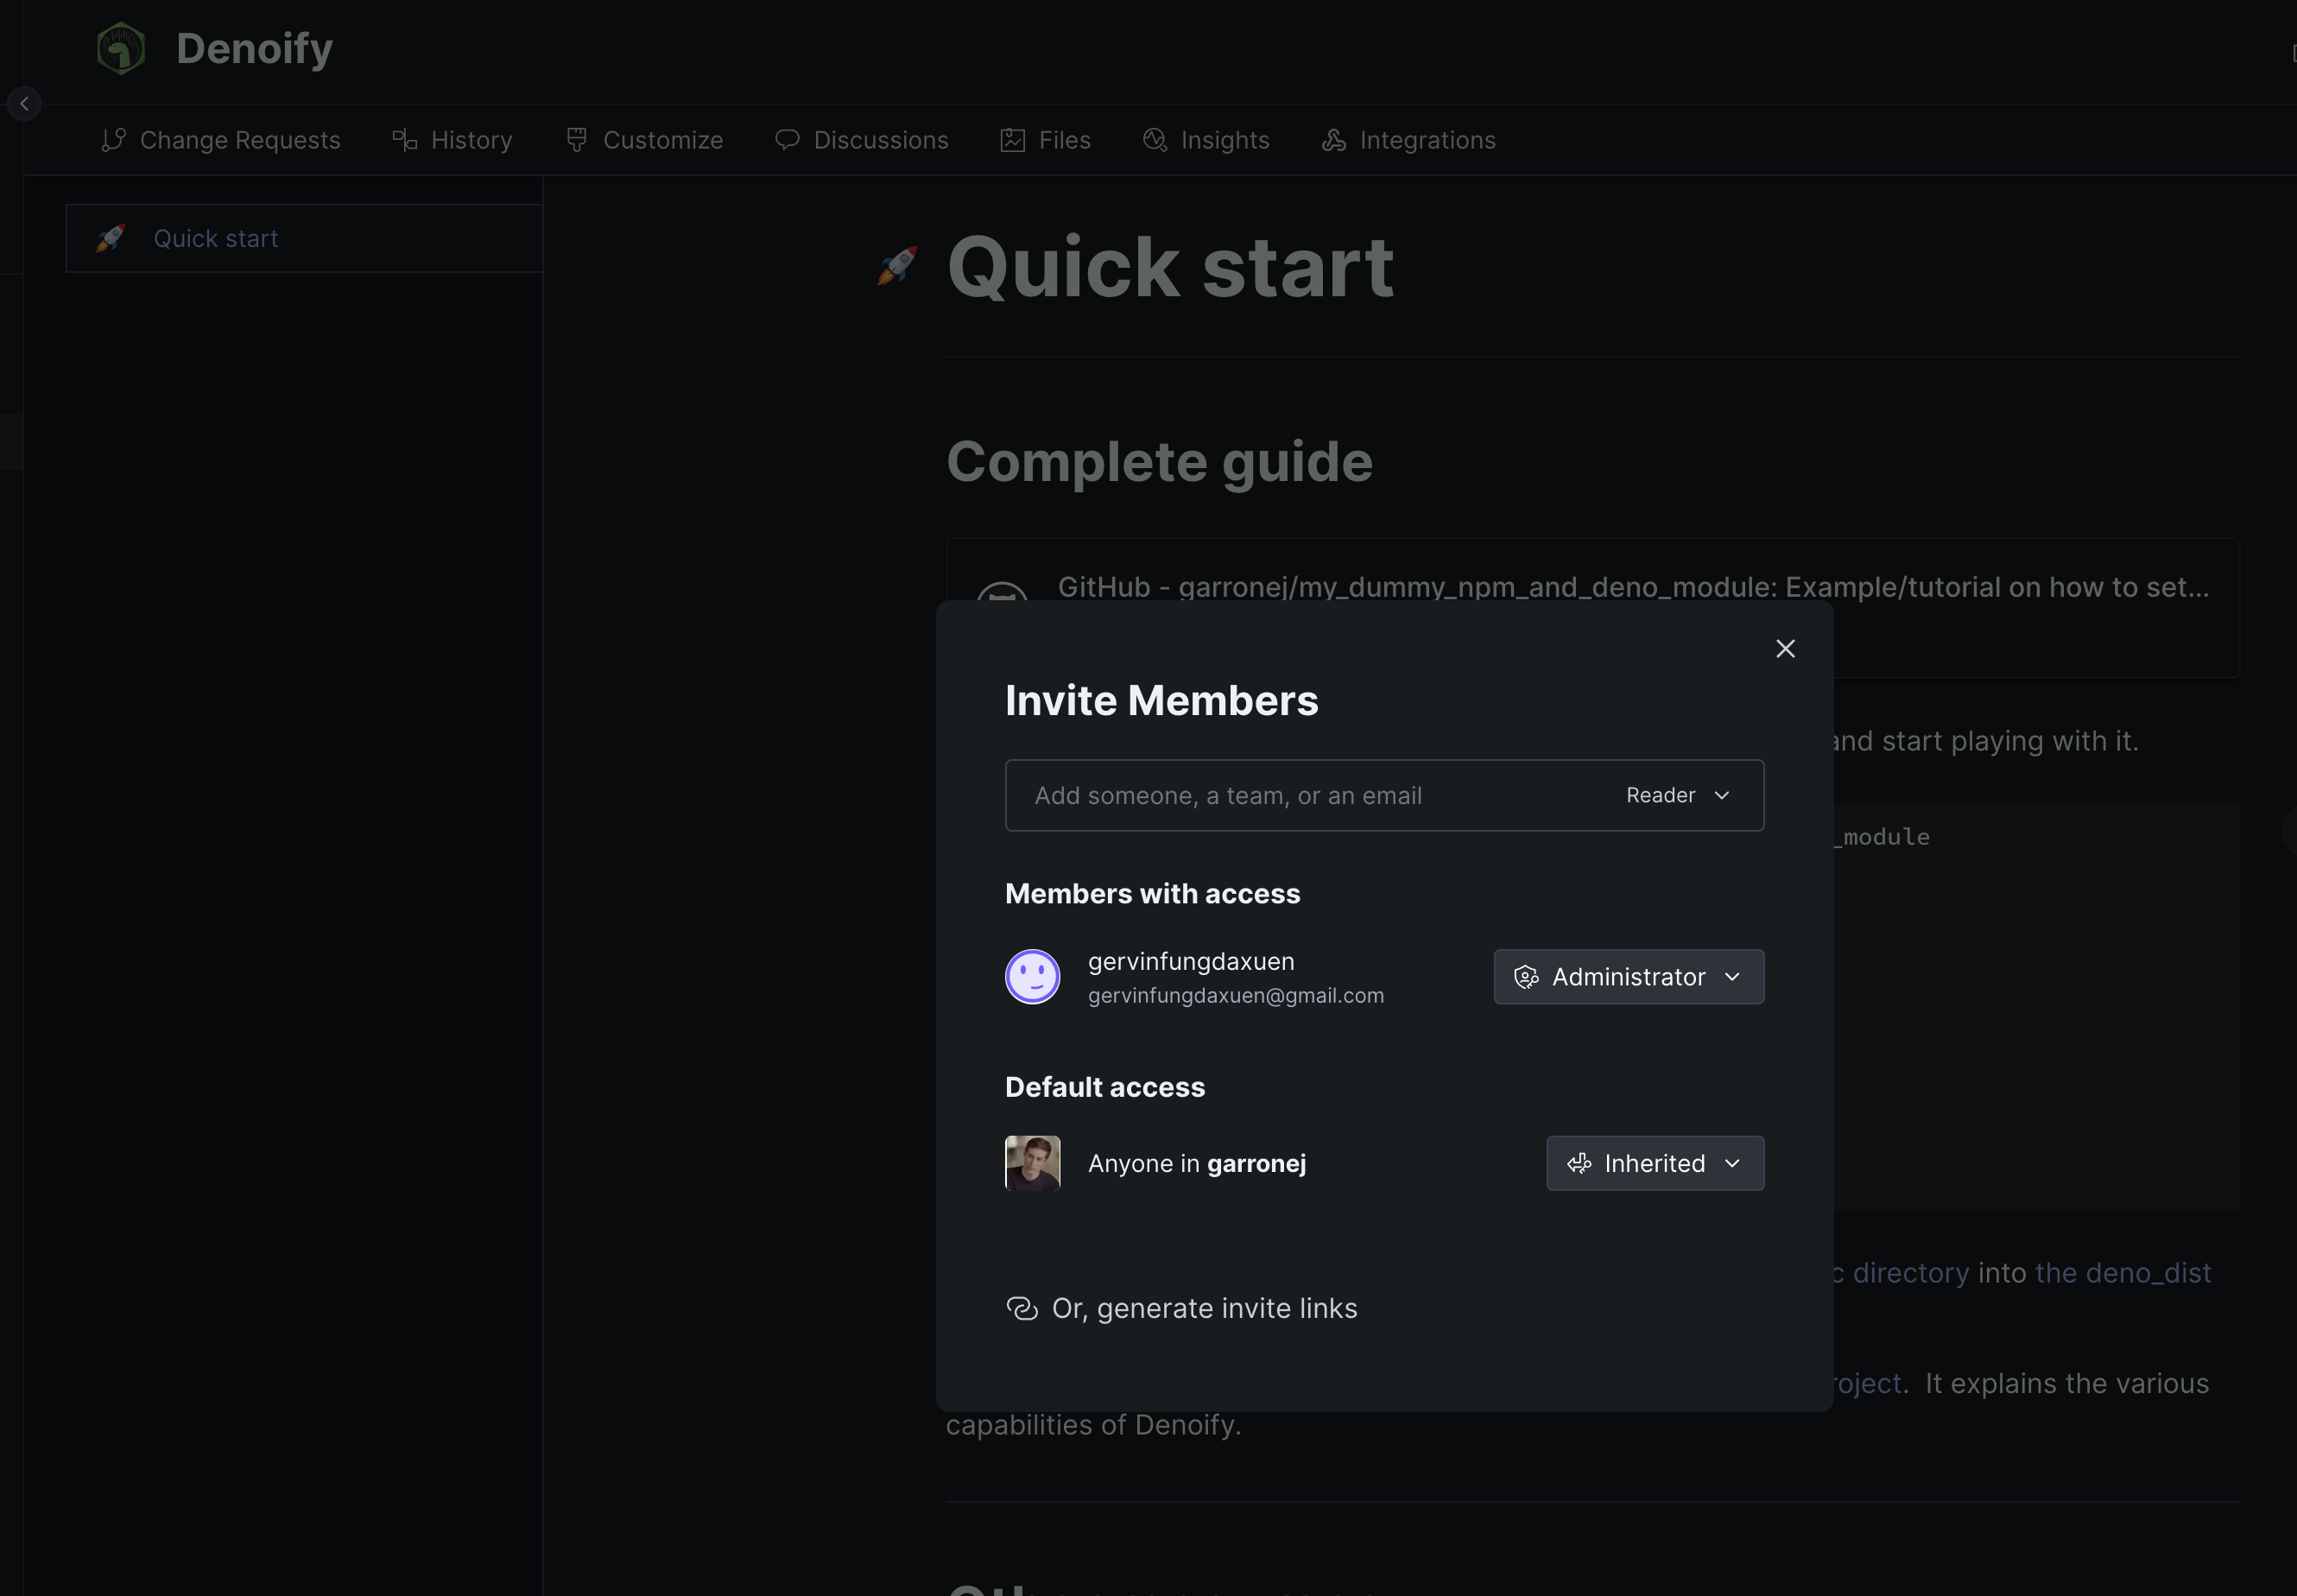Click gervinfungdaxuen's avatar picture
The width and height of the screenshot is (2297, 1596).
click(1033, 976)
